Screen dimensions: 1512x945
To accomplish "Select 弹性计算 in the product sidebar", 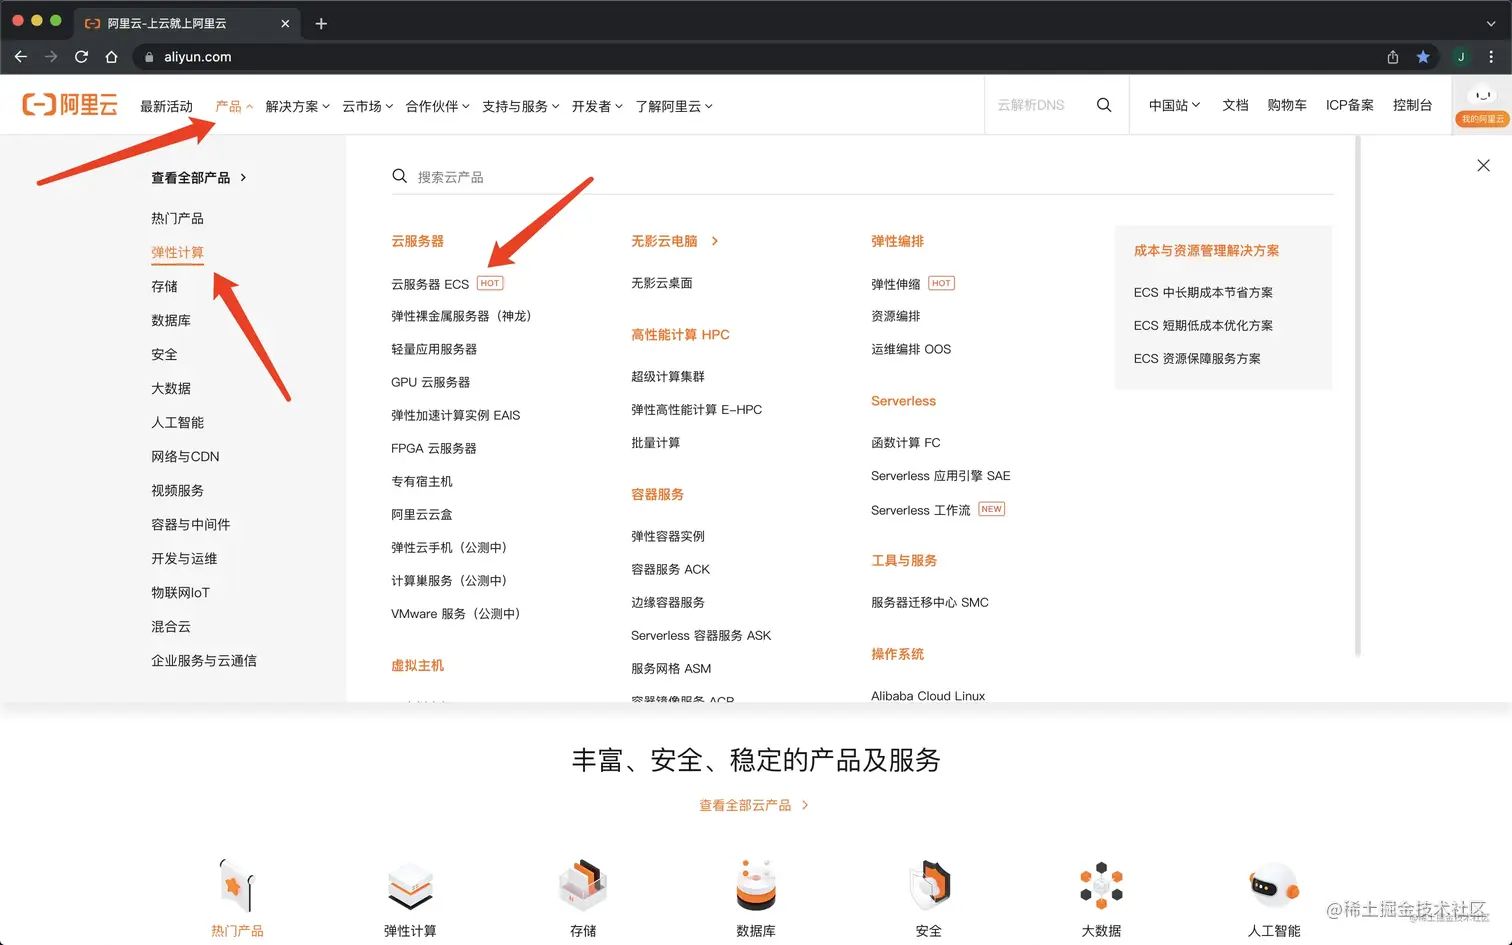I will click(177, 252).
